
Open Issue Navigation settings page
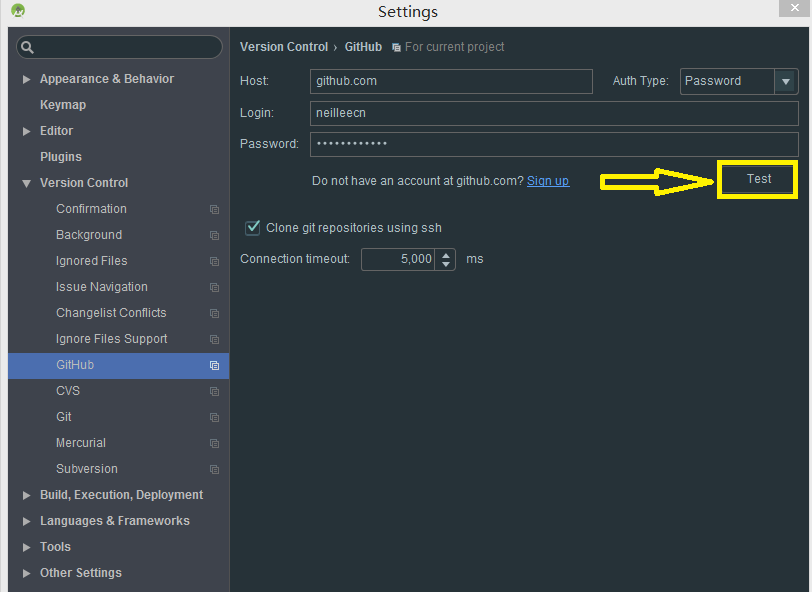pos(102,286)
